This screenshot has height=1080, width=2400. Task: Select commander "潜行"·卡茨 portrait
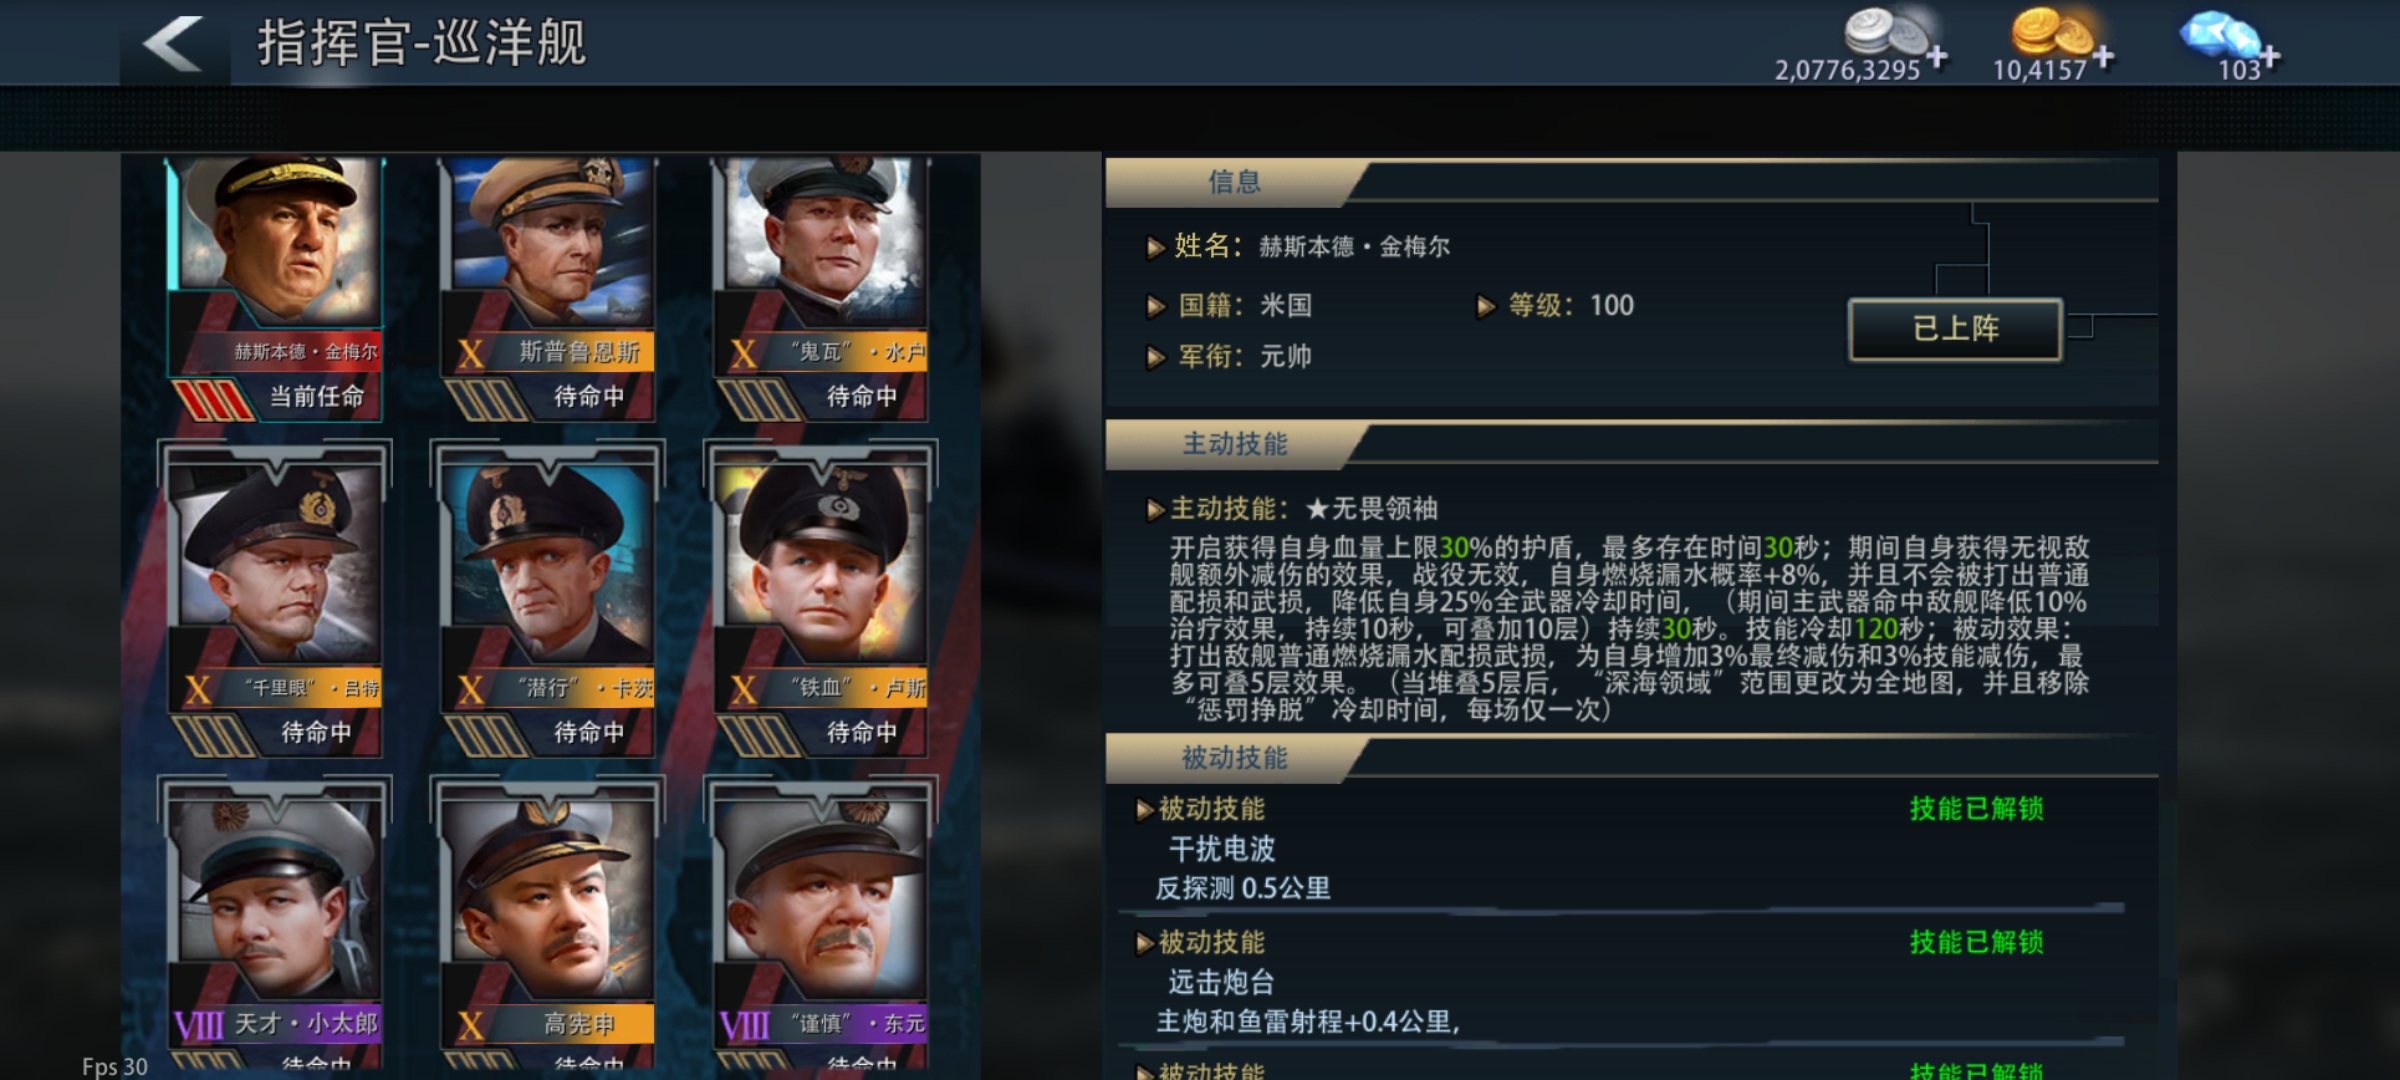click(548, 600)
